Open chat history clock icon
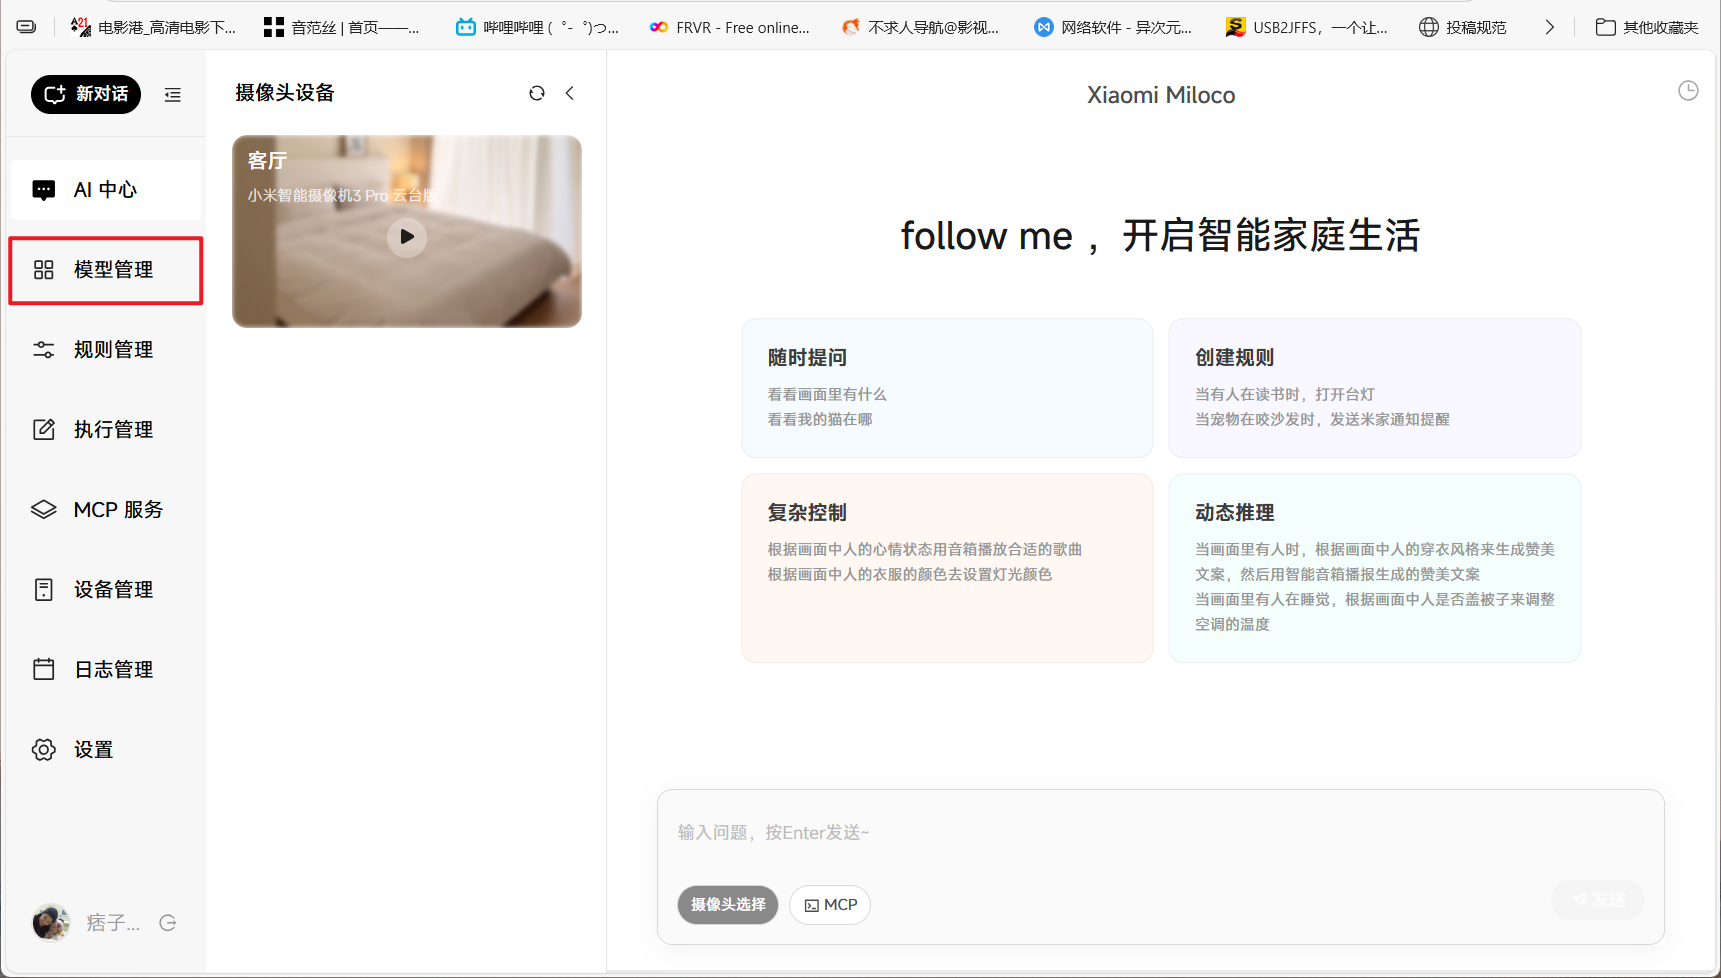The width and height of the screenshot is (1721, 978). [x=1688, y=91]
